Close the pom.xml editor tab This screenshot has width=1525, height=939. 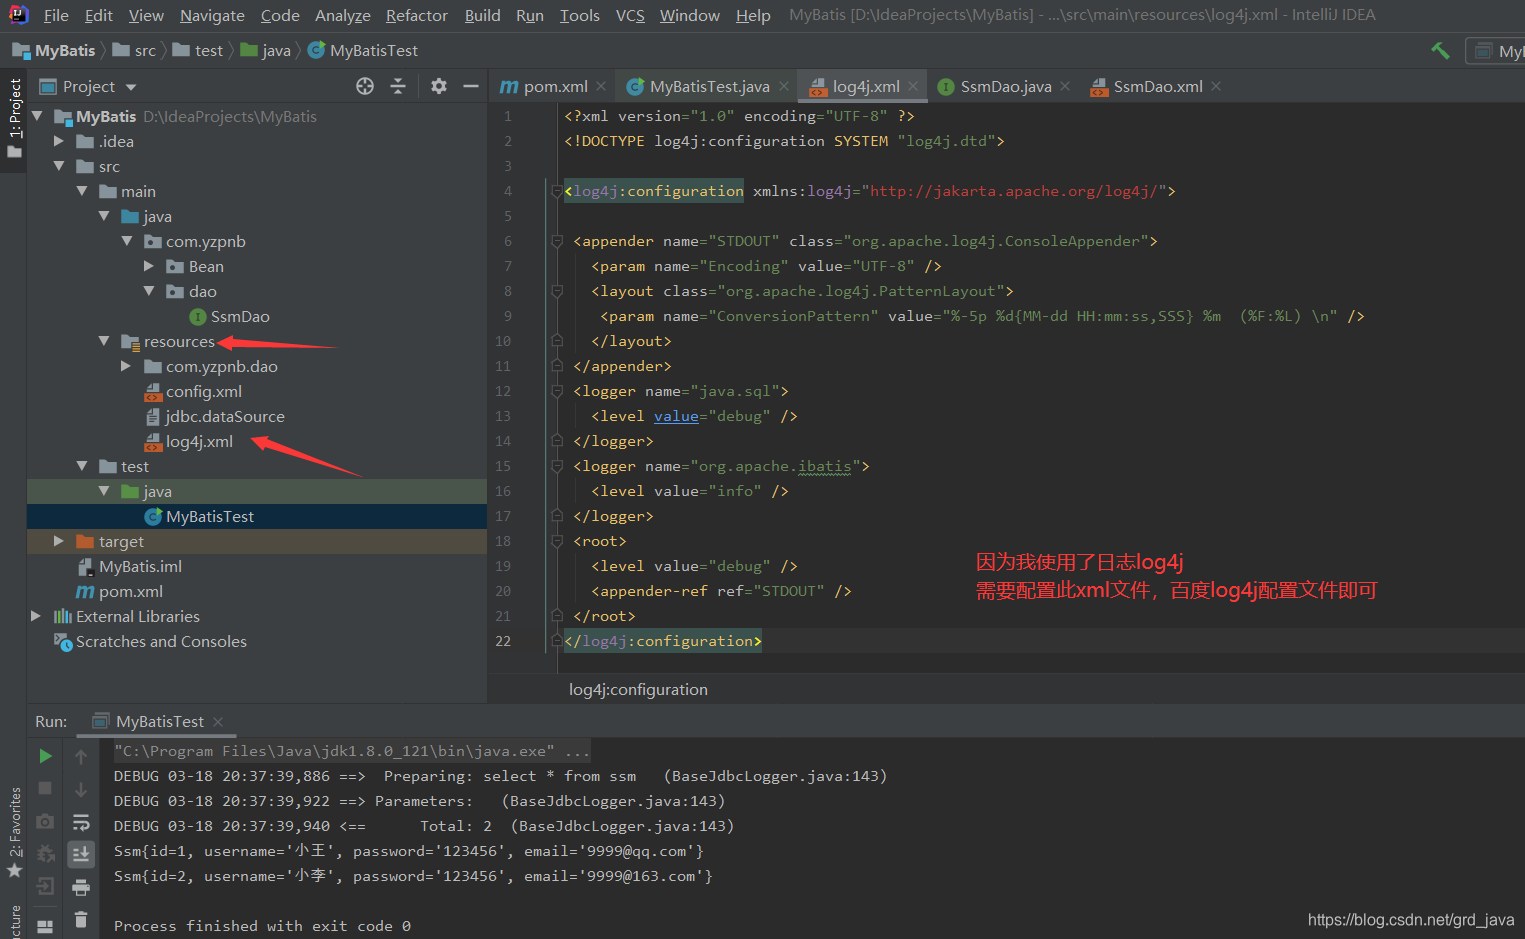pyautogui.click(x=601, y=87)
